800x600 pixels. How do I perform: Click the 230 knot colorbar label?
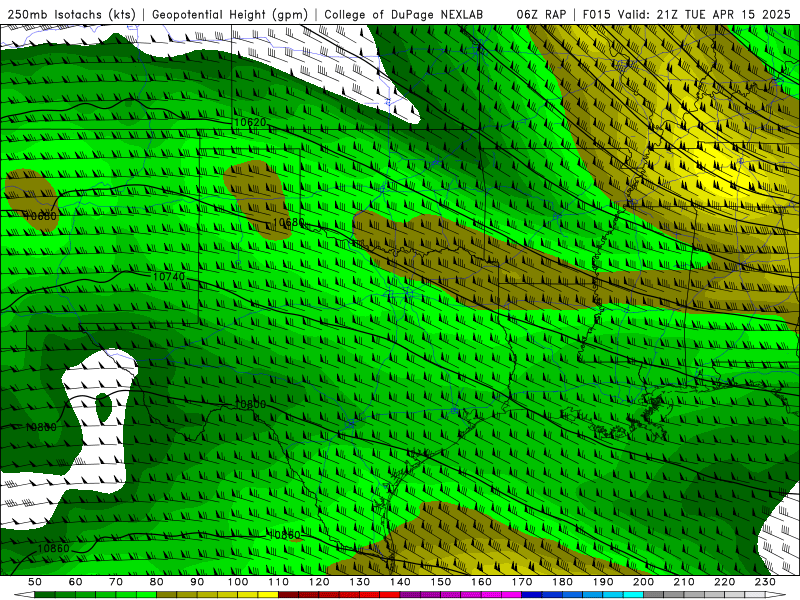point(765,582)
